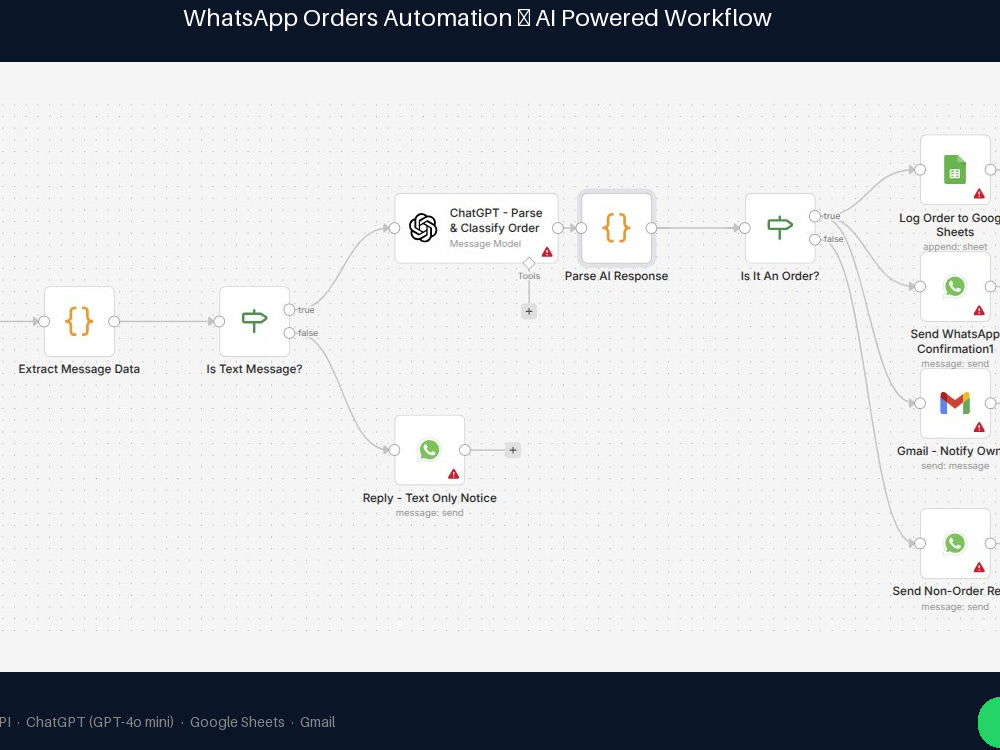Open the Gmail Notify Owner node
The image size is (1000, 750).
tap(955, 403)
